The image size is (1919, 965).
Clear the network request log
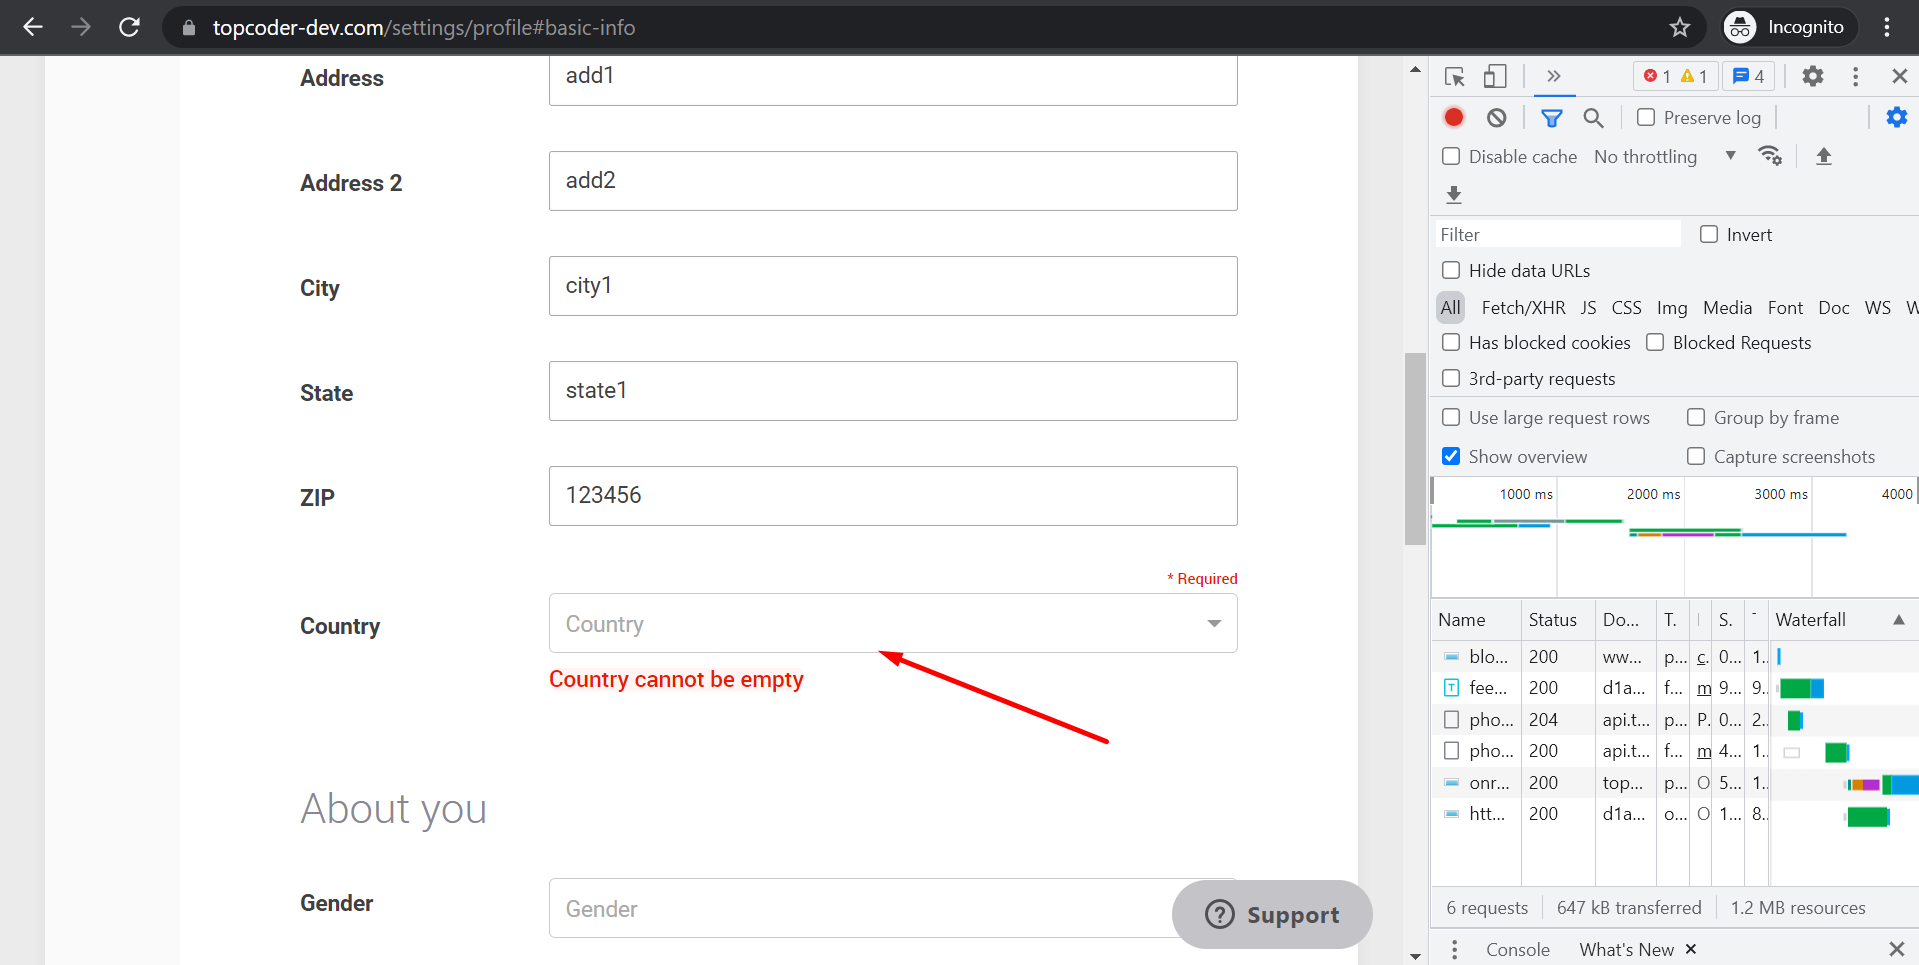1495,117
